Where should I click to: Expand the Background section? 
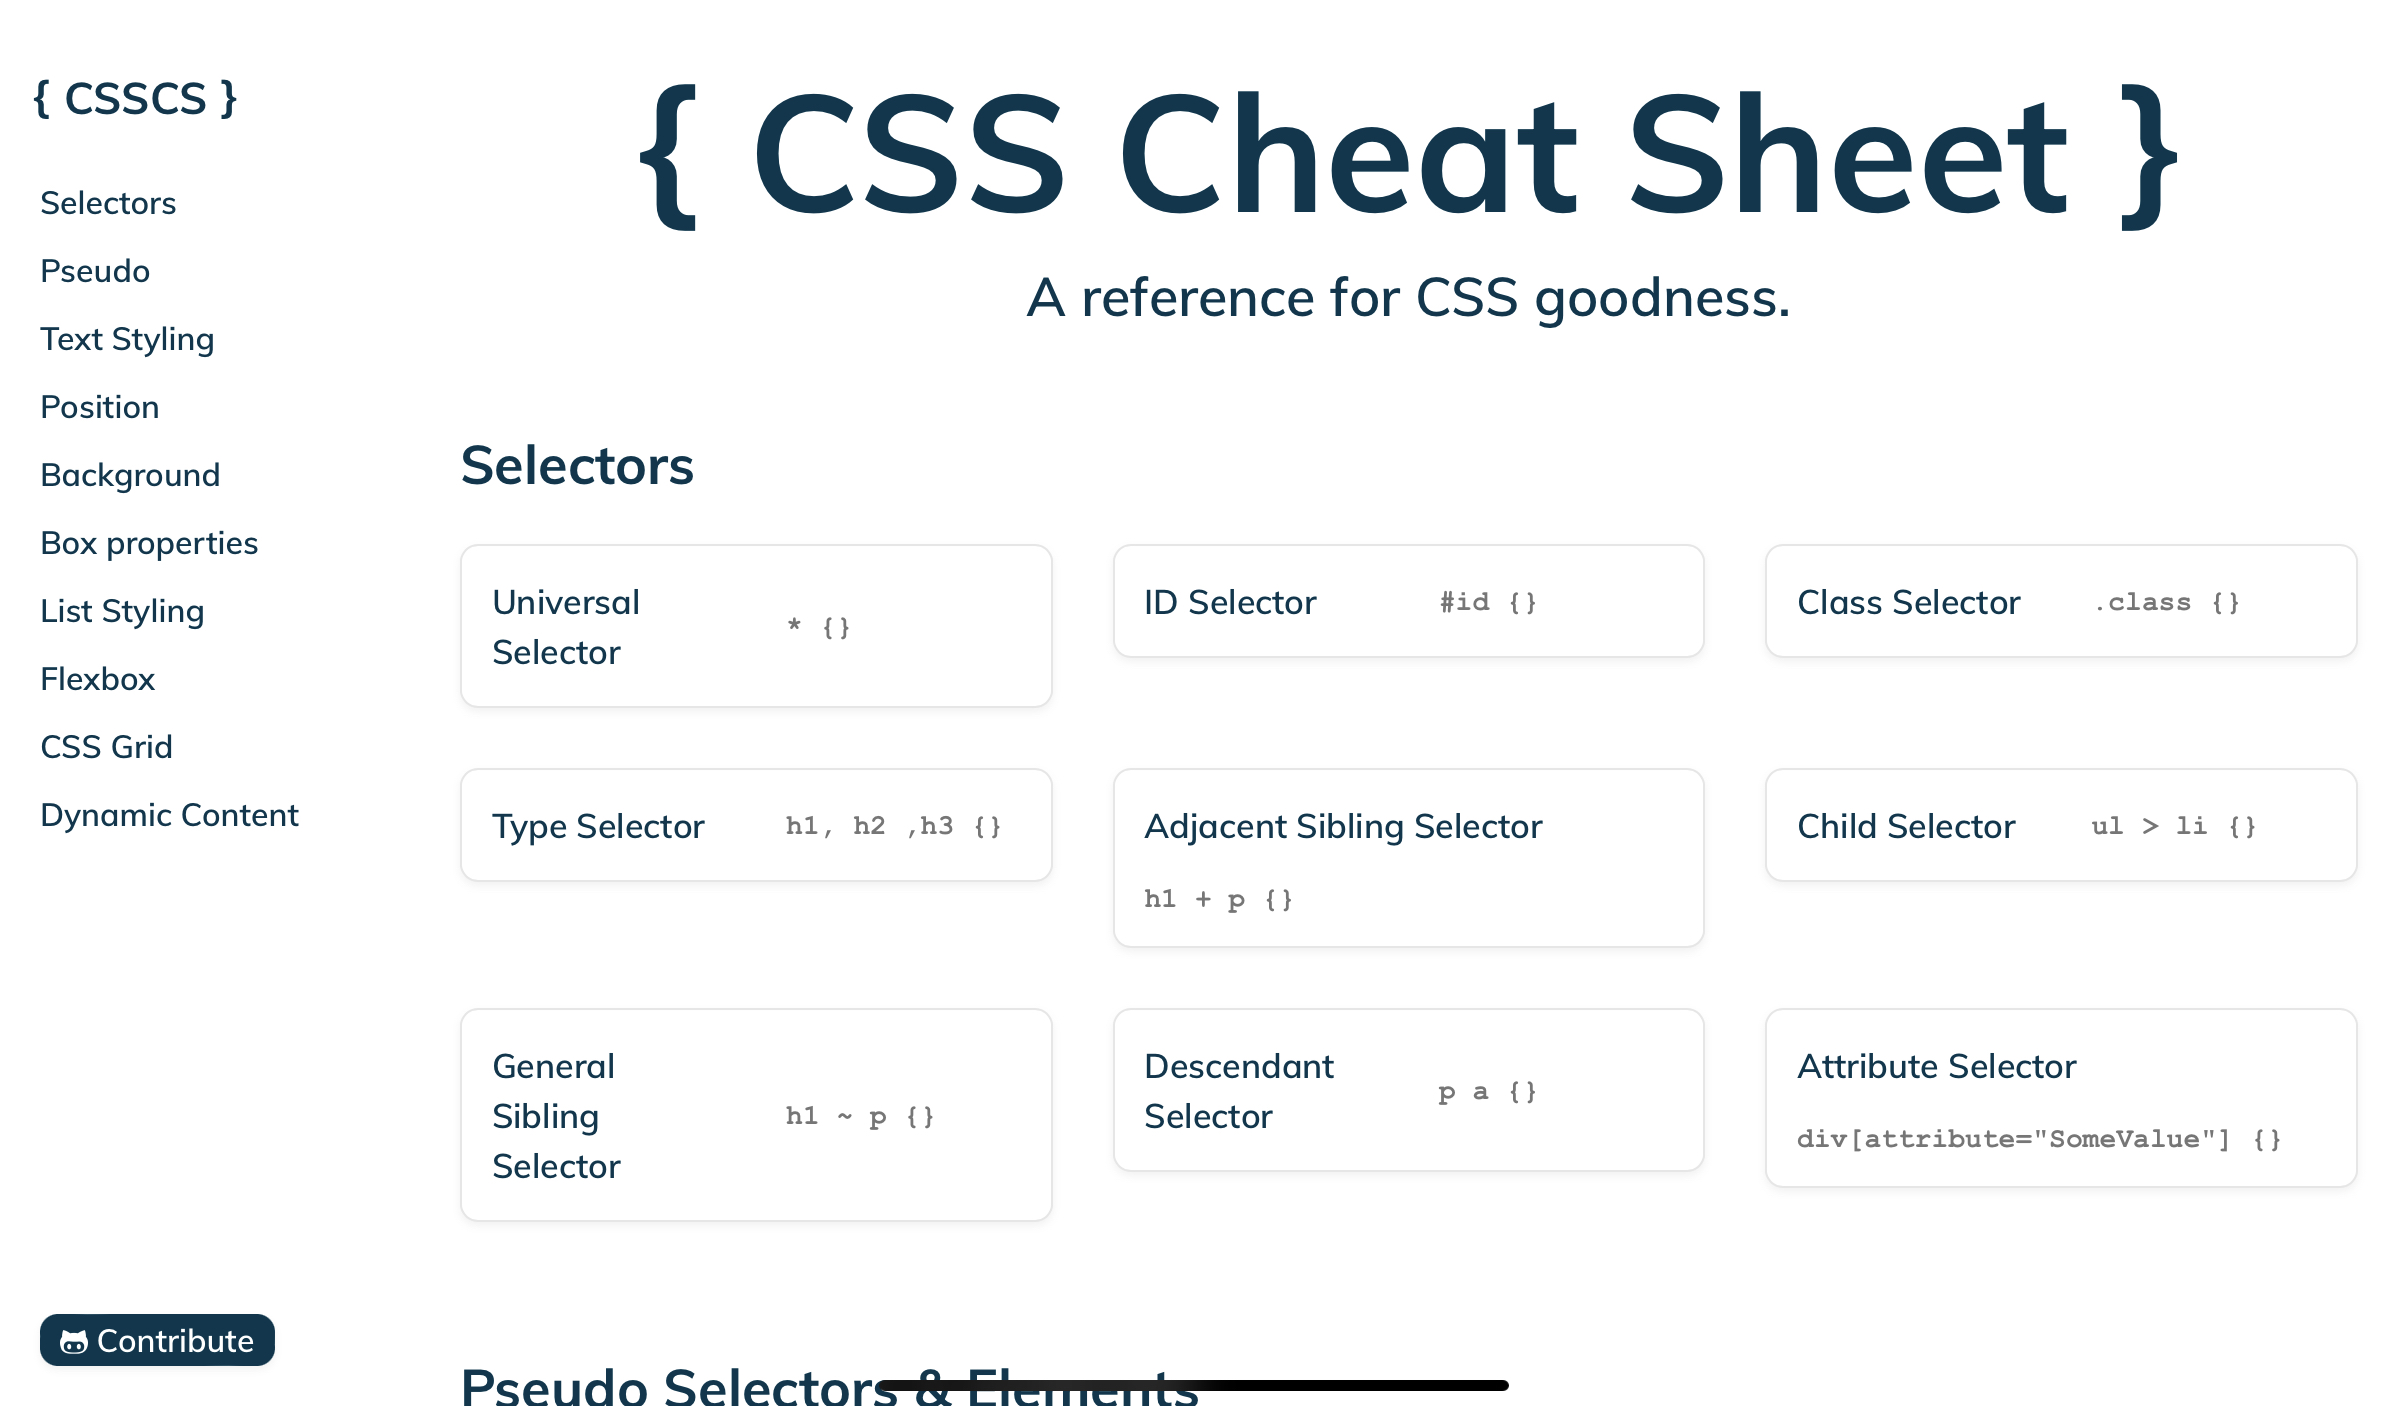point(131,475)
